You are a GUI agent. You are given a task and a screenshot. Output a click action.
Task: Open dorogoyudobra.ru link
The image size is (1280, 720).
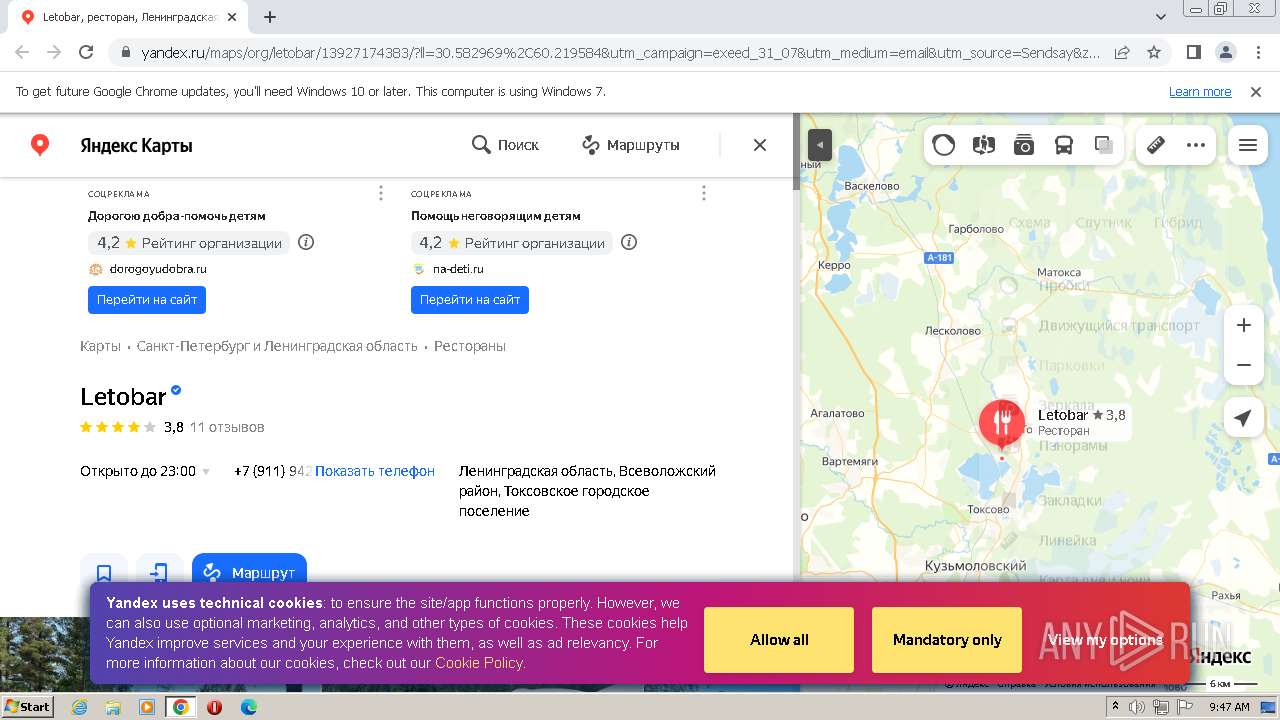click(158, 269)
